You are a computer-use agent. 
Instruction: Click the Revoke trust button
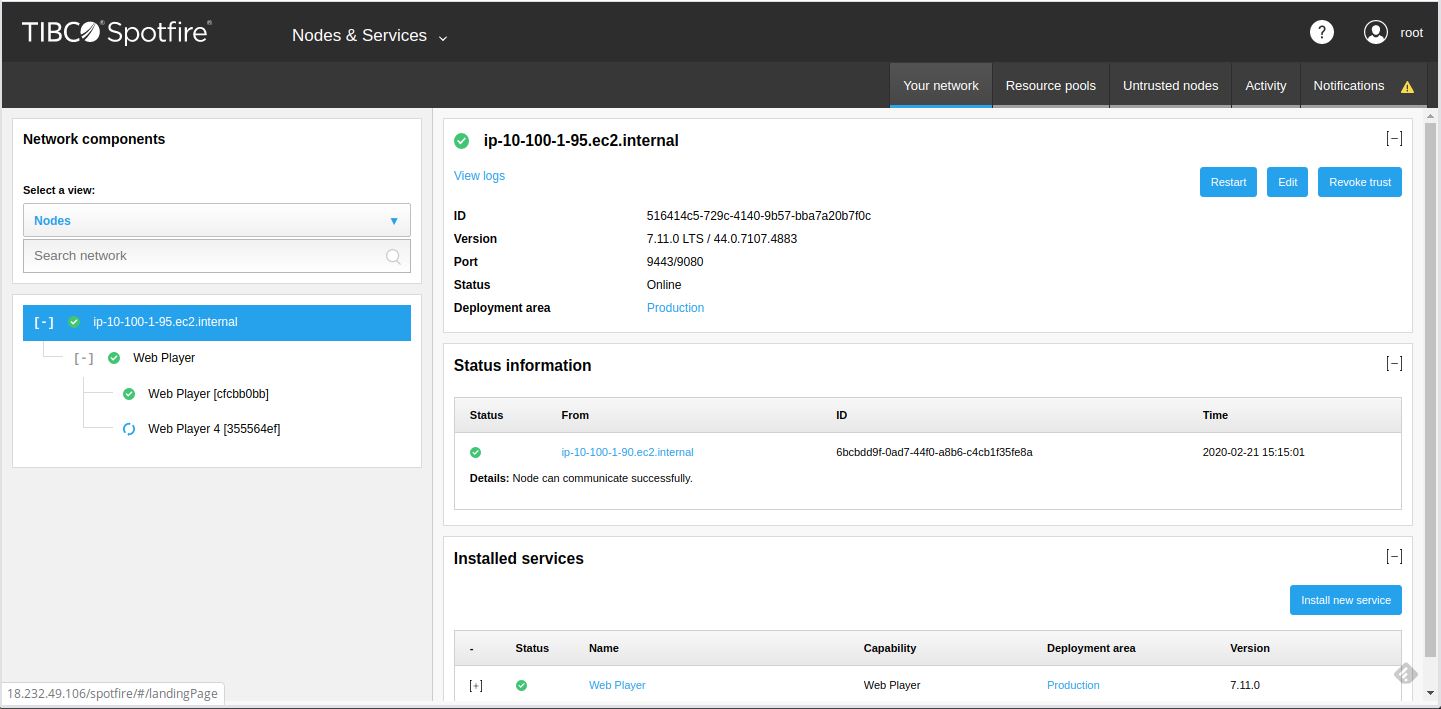click(1360, 182)
